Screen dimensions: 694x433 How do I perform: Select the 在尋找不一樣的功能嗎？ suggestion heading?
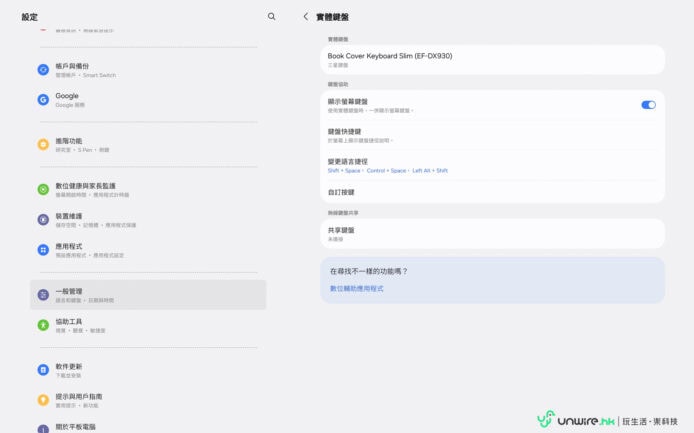[368, 271]
